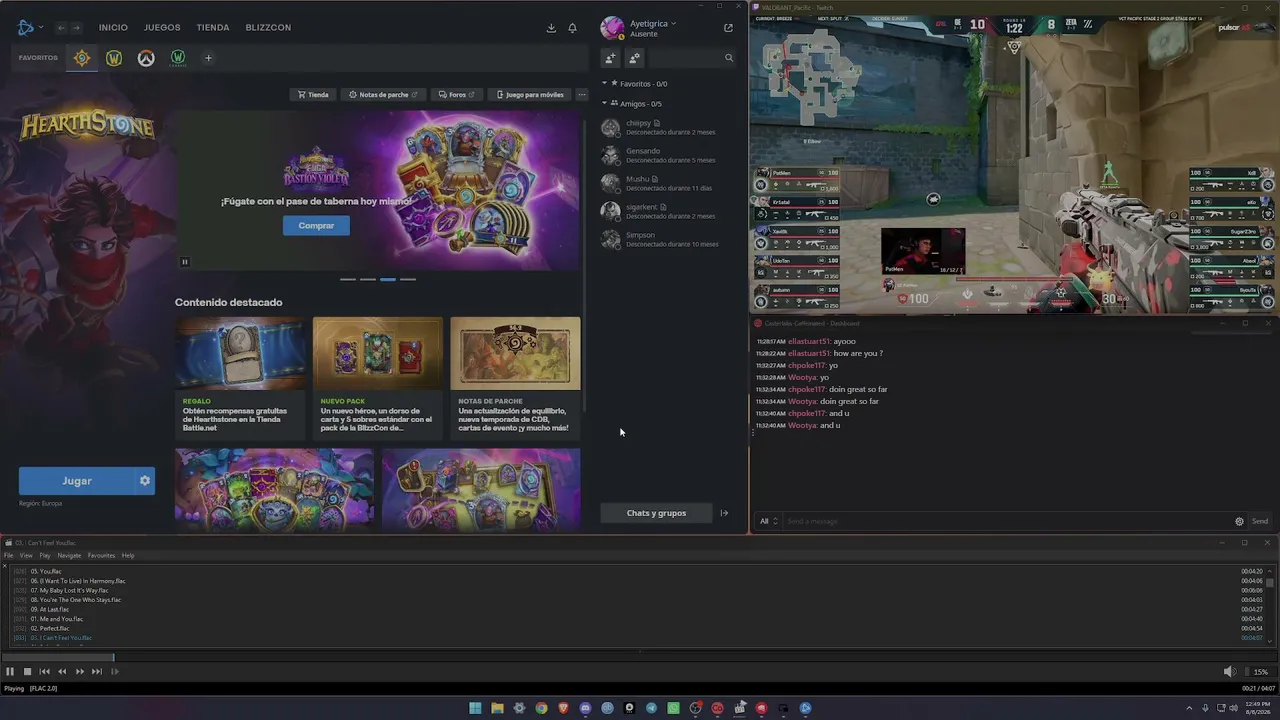Viewport: 1280px width, 720px height.
Task: Fast-forward the current track in music player
Action: pos(79,672)
